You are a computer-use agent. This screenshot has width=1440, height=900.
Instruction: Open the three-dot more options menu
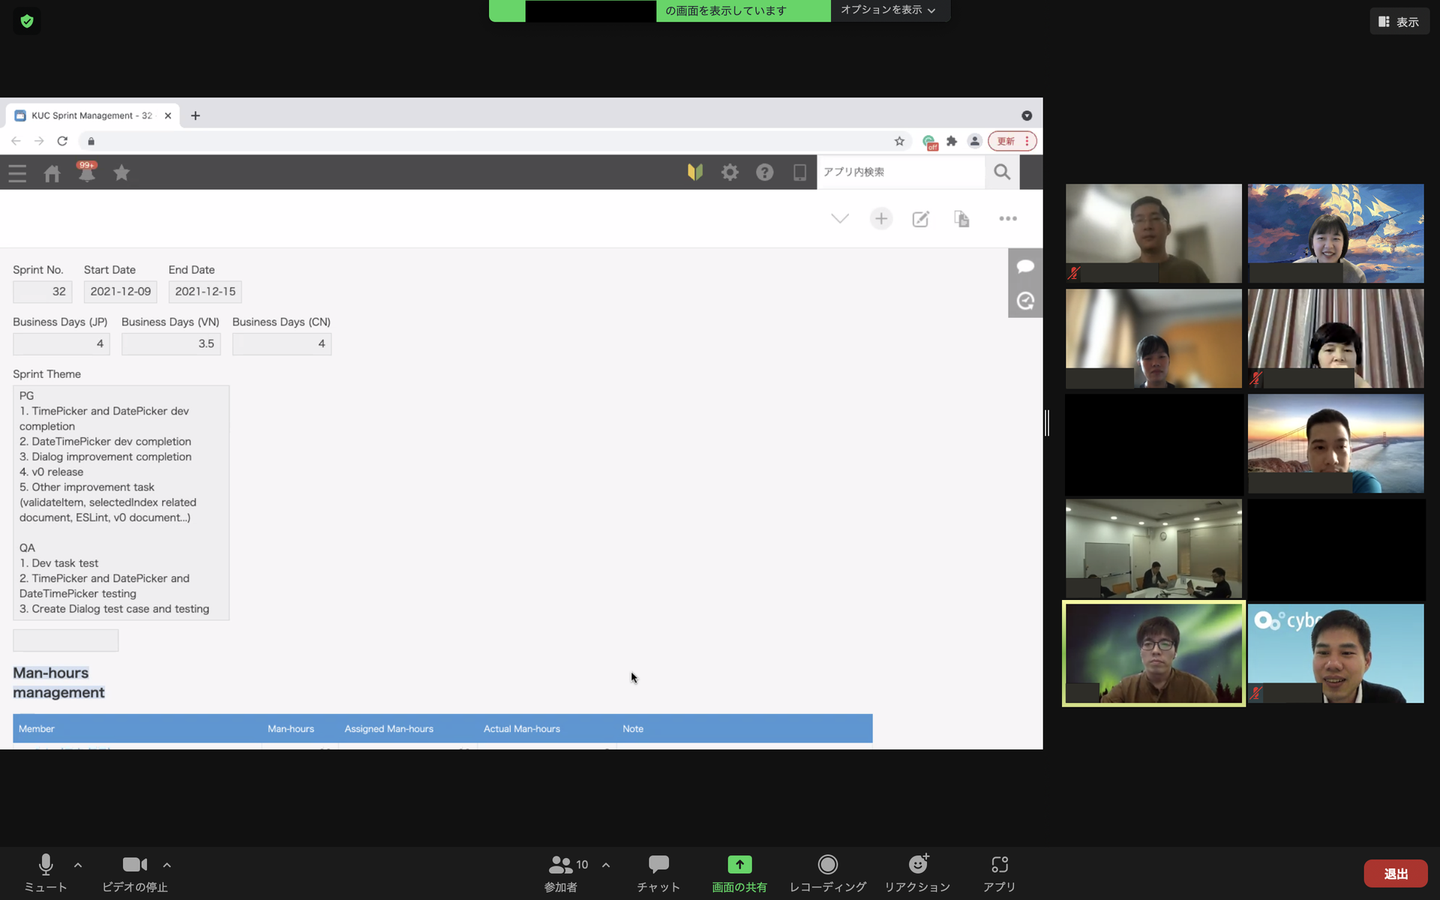pos(1008,219)
